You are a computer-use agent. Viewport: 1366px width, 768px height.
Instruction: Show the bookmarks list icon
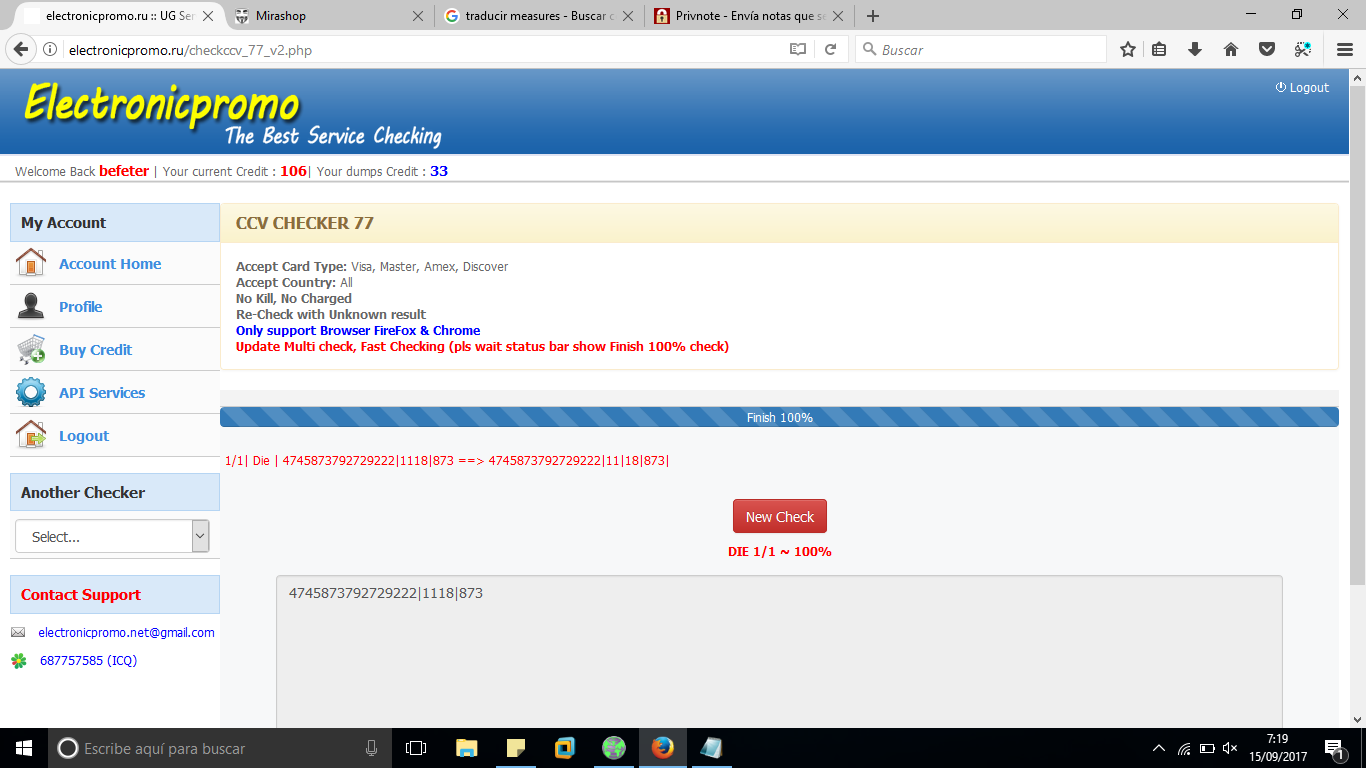(1160, 49)
